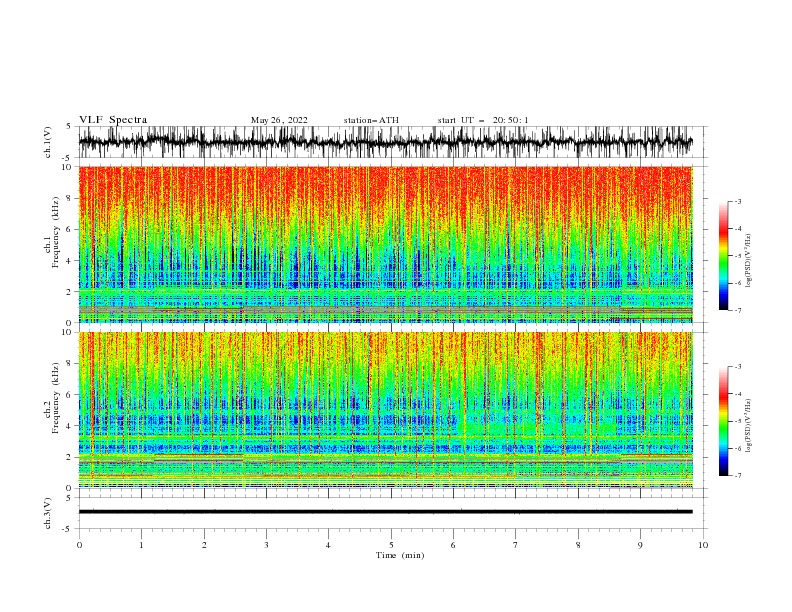
Task: Click the ch.1(V) waveform axis label
Action: pos(47,142)
